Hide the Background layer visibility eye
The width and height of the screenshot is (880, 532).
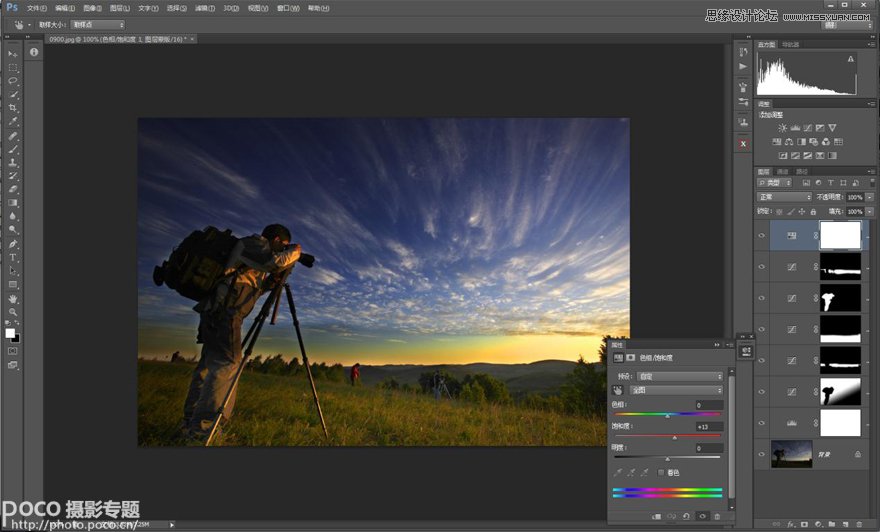point(762,454)
